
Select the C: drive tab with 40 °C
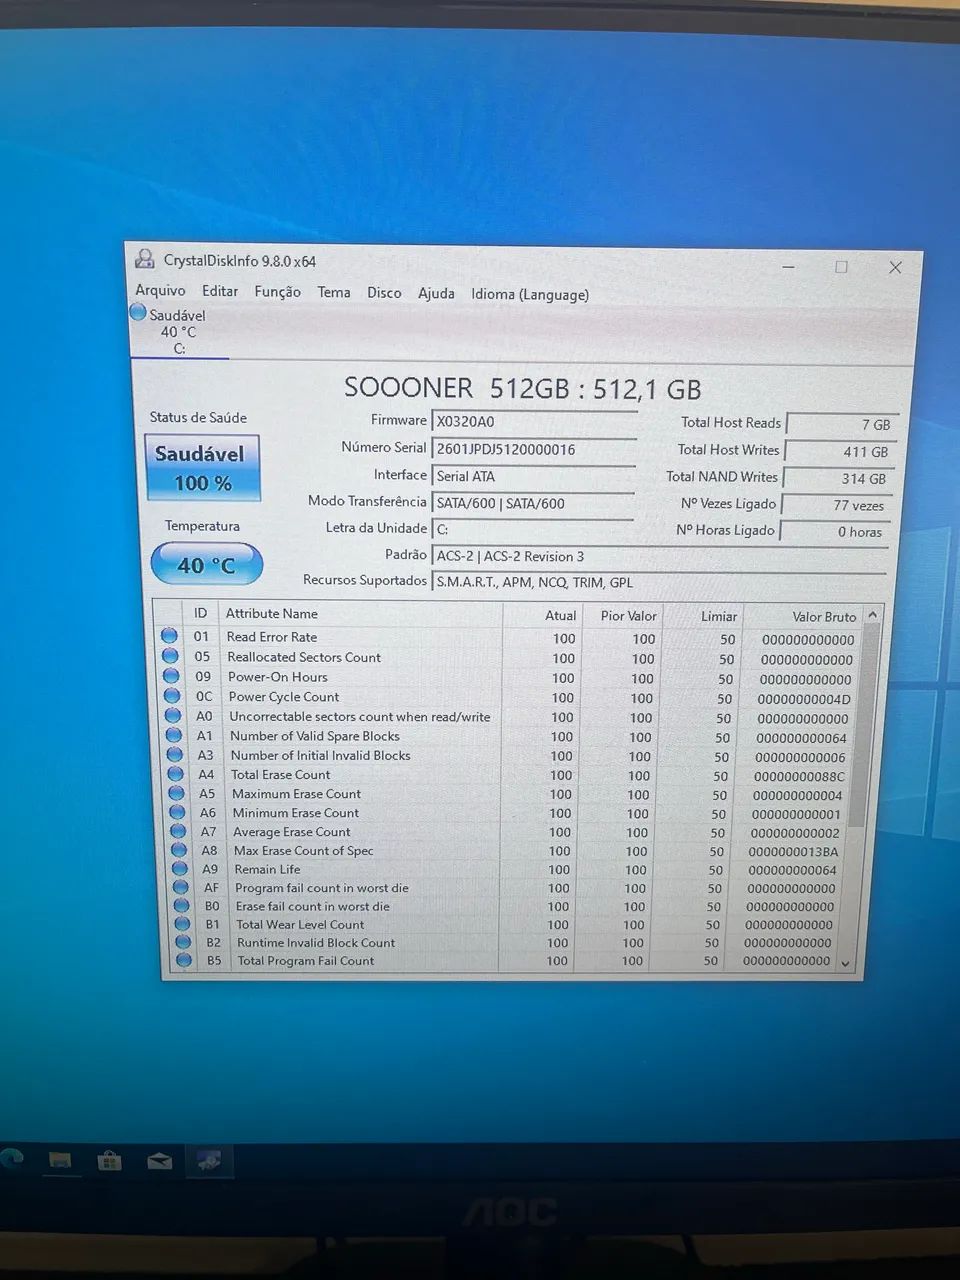pos(178,331)
